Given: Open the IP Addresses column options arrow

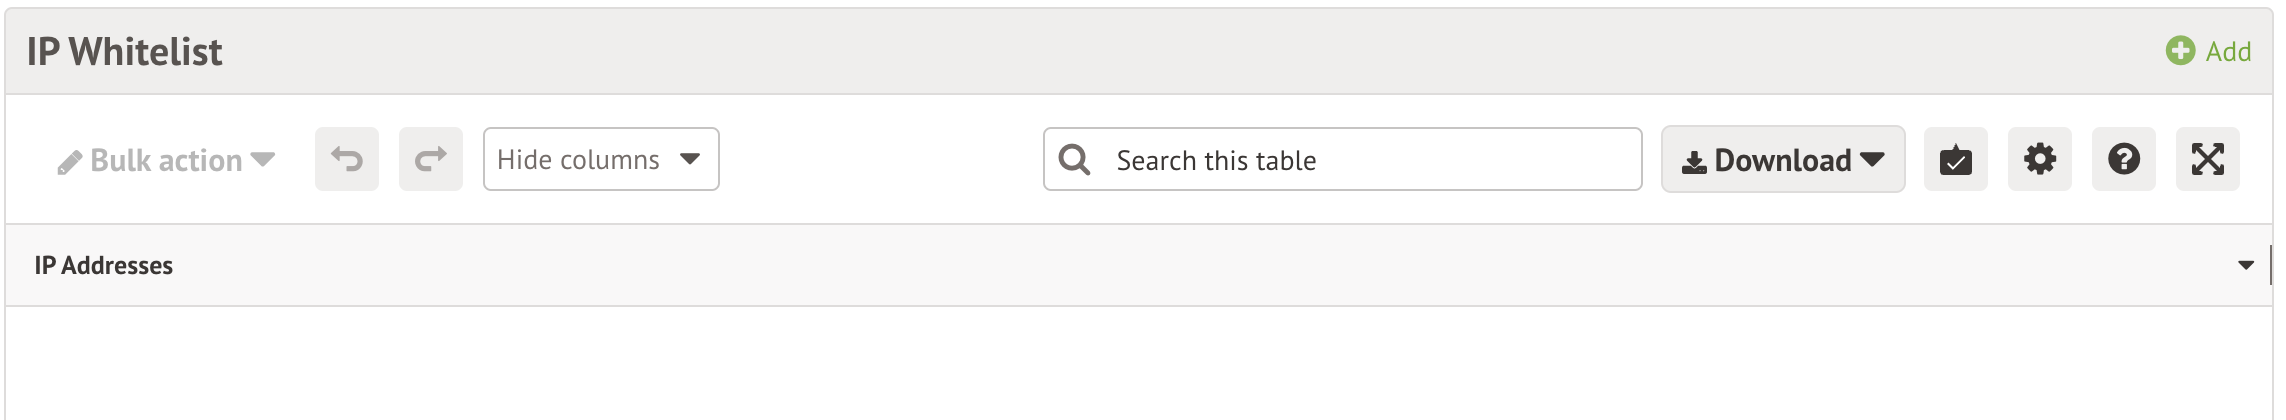Looking at the screenshot, I should pos(2246,266).
